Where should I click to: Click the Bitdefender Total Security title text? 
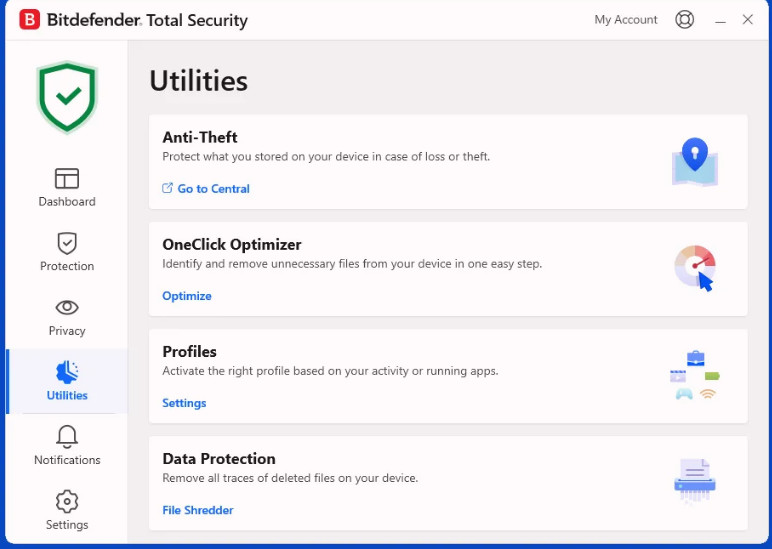point(147,20)
